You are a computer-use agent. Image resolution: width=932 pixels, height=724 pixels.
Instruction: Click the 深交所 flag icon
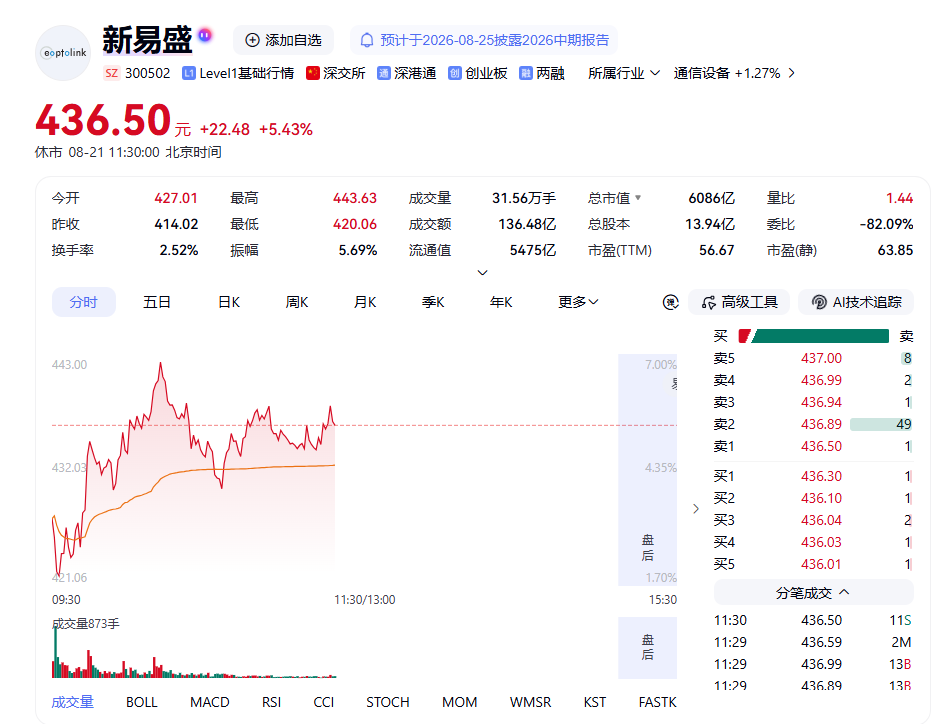tap(313, 73)
